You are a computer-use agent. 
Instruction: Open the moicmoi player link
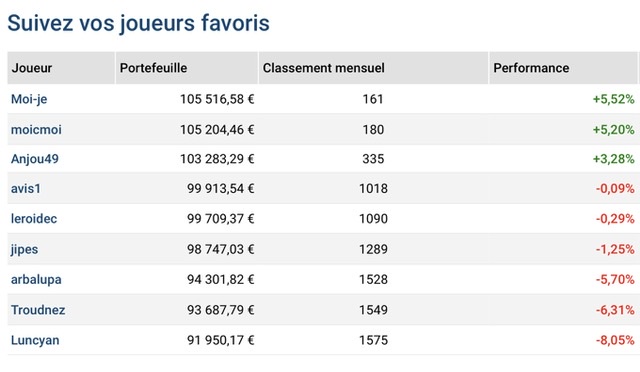[x=36, y=129]
